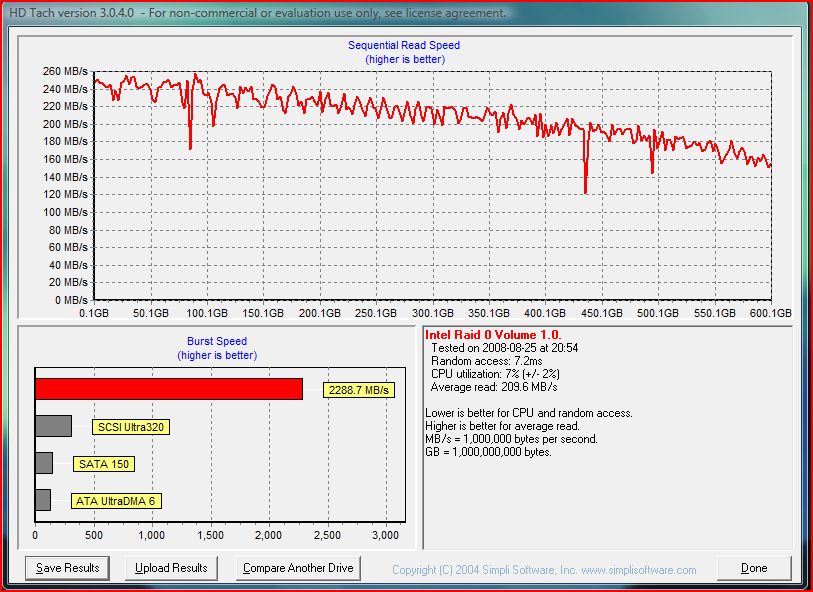Click the Sequential Read Speed chart title
This screenshot has width=813, height=592.
(x=404, y=45)
